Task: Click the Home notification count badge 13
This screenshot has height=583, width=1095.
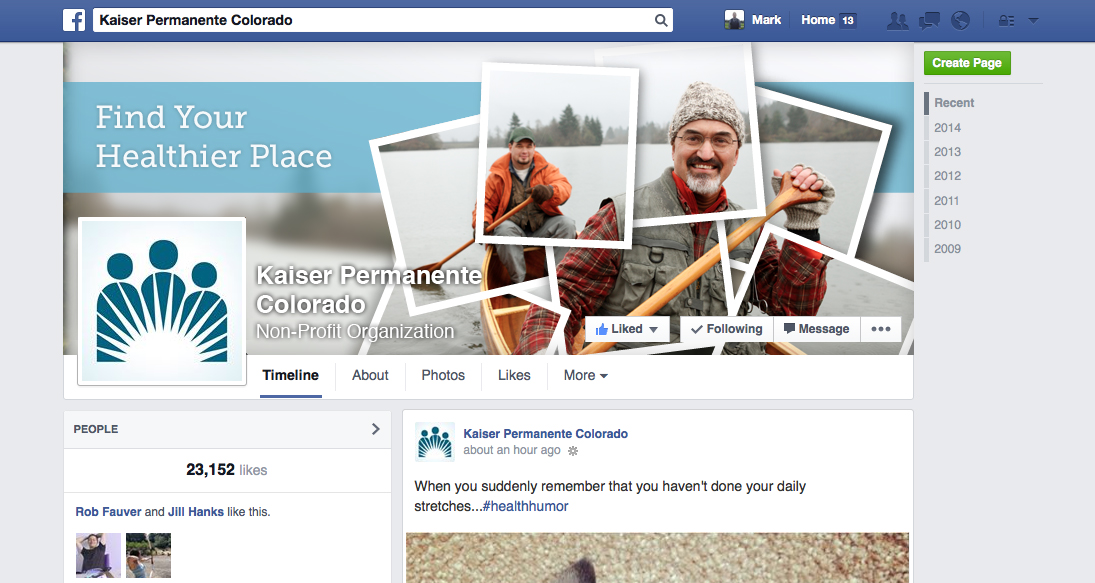Action: (x=847, y=20)
